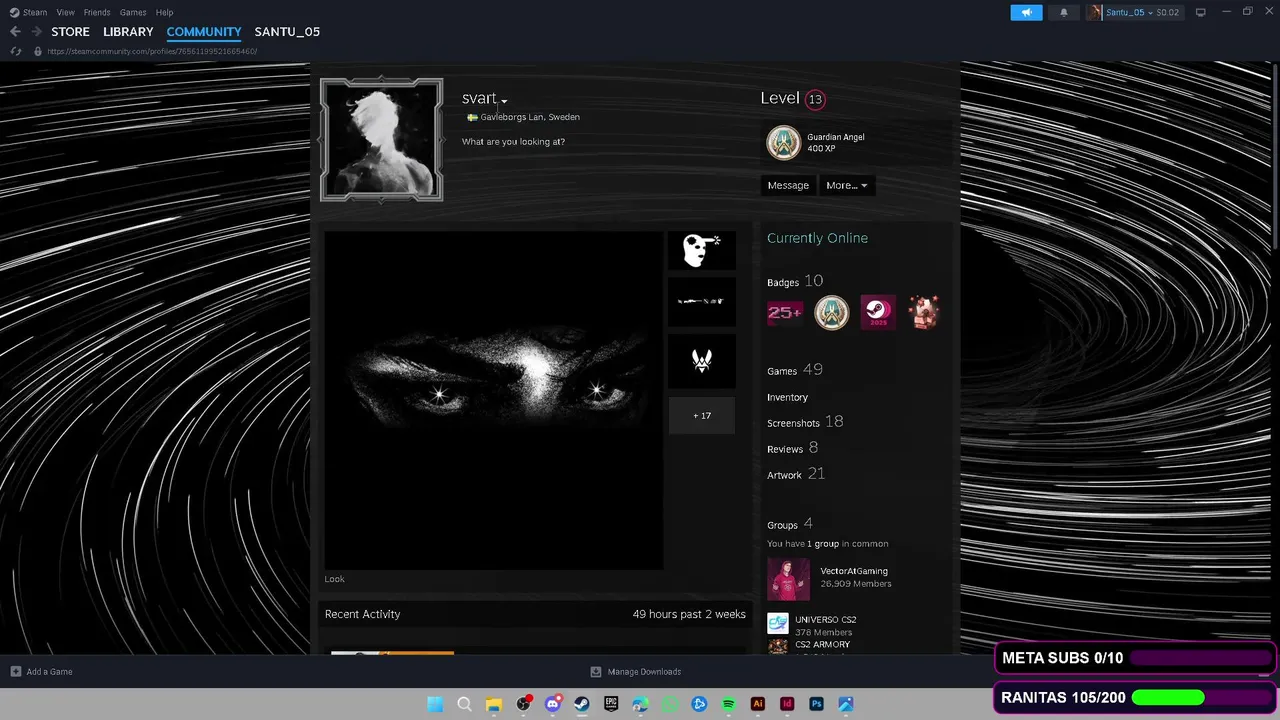Viewport: 1280px width, 720px height.
Task: Go to the STORE tab
Action: tap(70, 32)
